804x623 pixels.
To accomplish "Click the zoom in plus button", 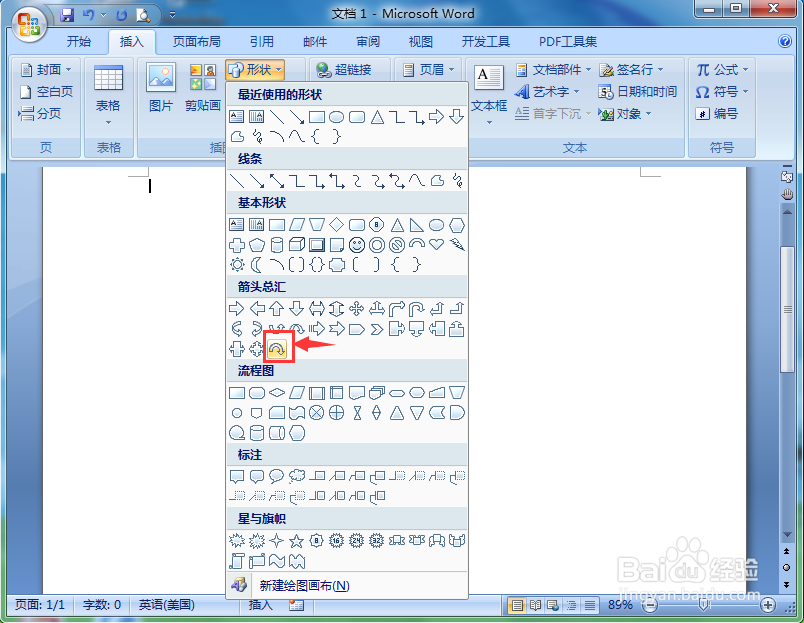I will pyautogui.click(x=768, y=606).
